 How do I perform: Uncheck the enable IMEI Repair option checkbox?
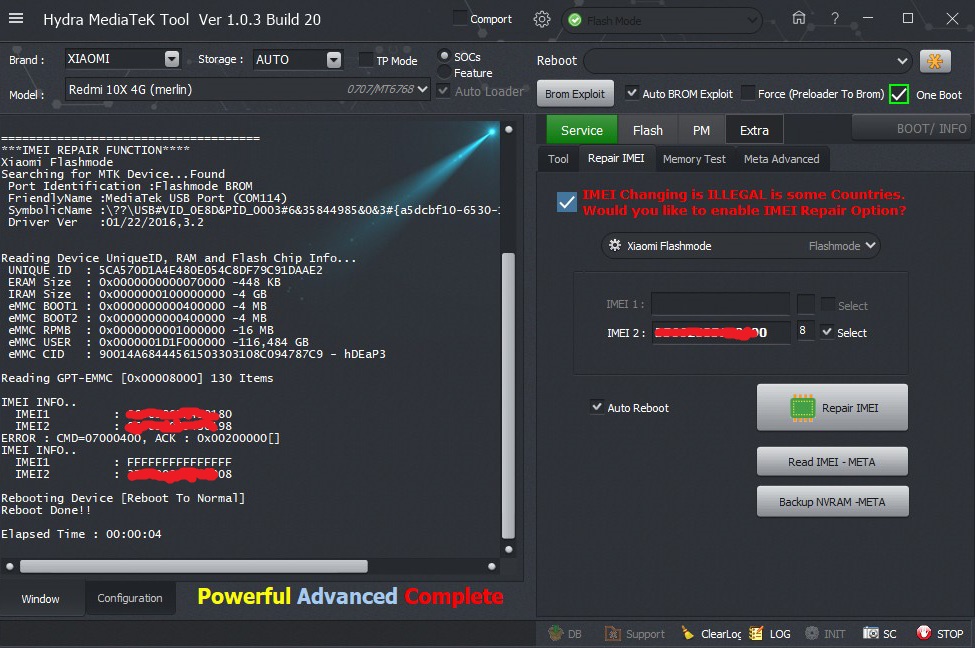(x=566, y=202)
